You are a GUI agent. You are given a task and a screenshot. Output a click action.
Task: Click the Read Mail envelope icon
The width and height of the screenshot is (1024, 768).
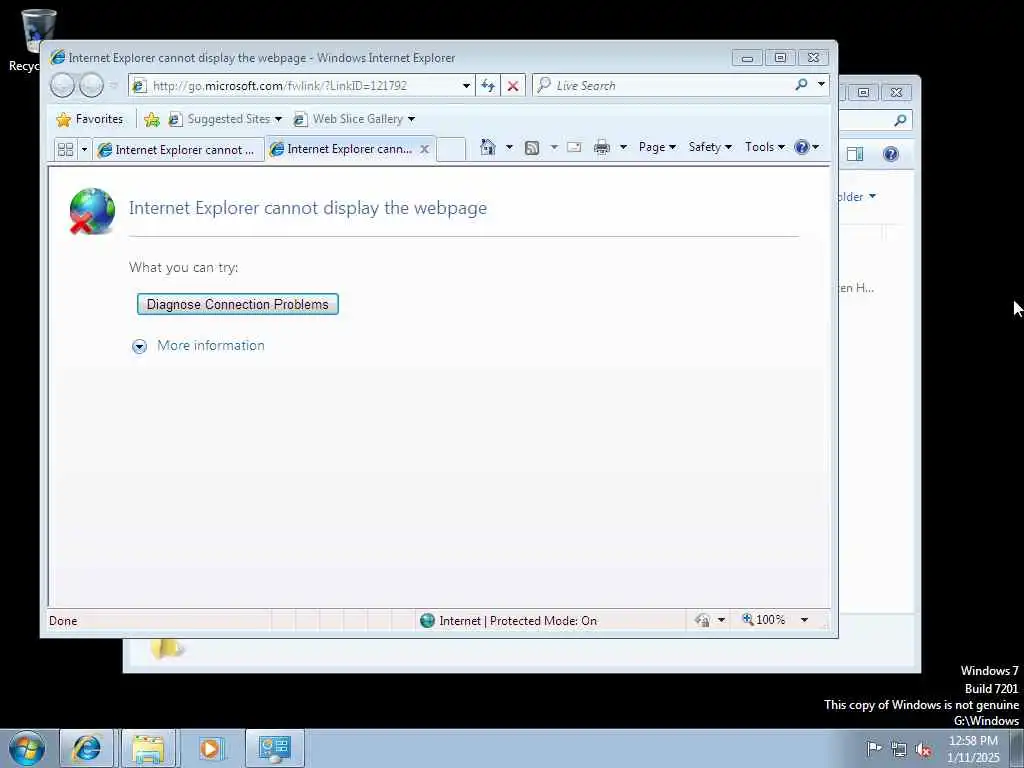point(574,147)
